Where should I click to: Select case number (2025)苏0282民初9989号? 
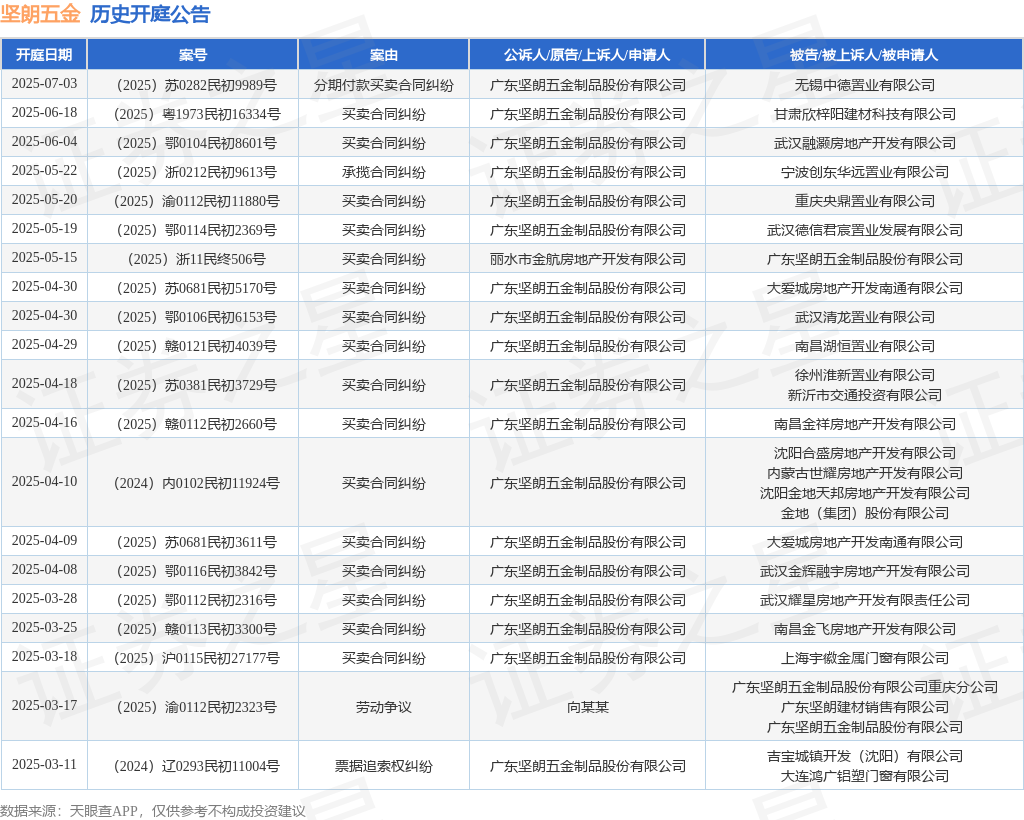pos(193,85)
